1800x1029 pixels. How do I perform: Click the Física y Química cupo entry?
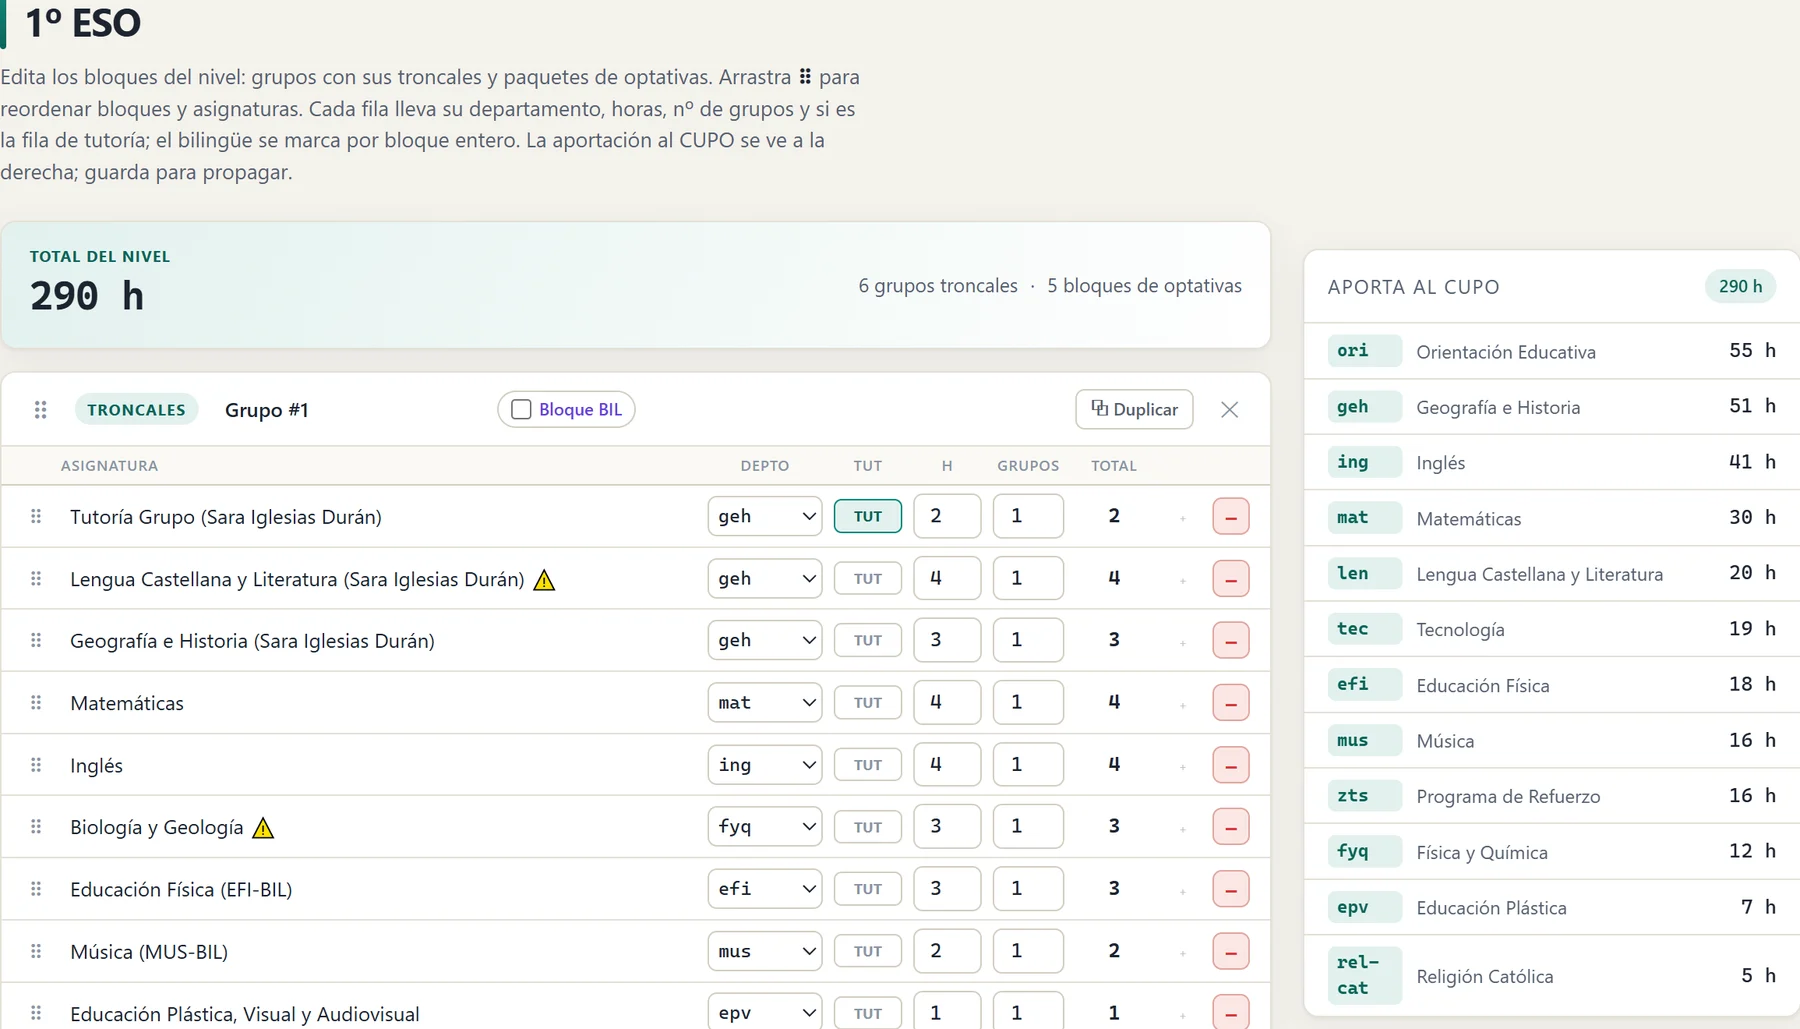[1552, 852]
